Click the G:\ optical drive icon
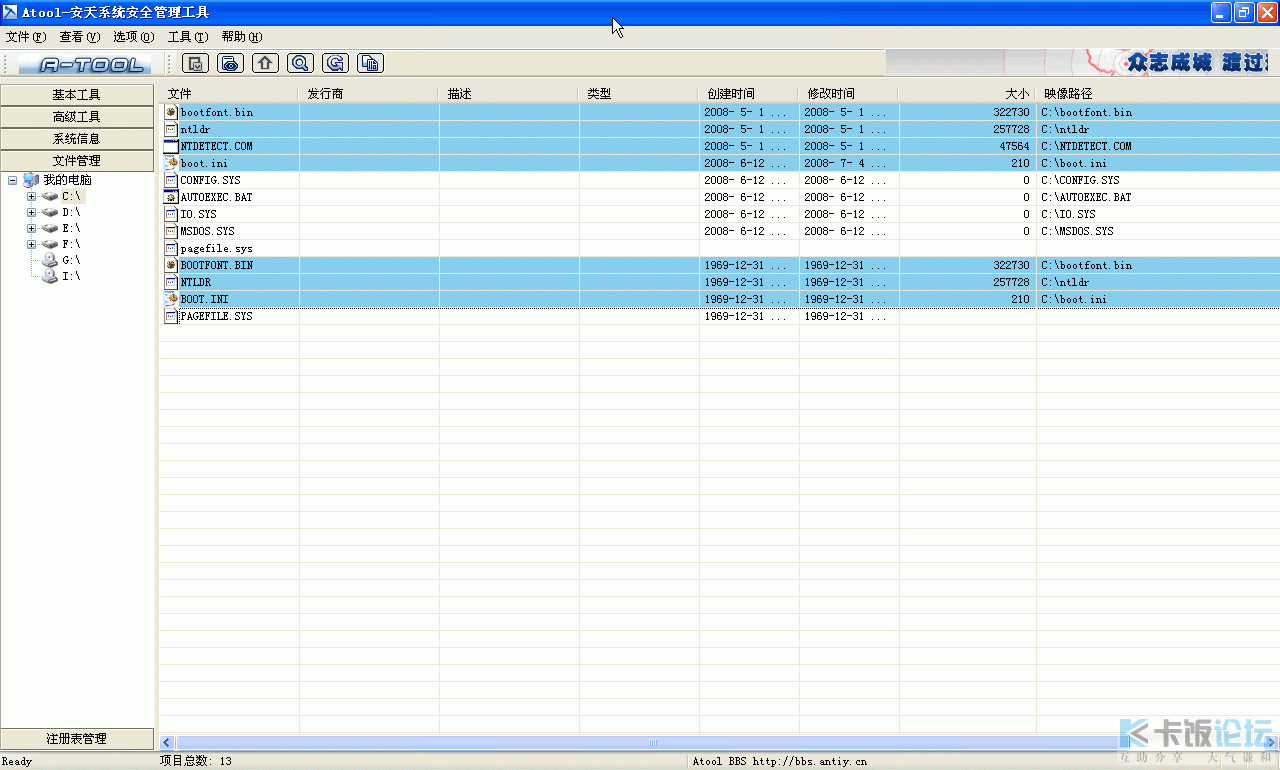This screenshot has height=770, width=1280. point(50,260)
